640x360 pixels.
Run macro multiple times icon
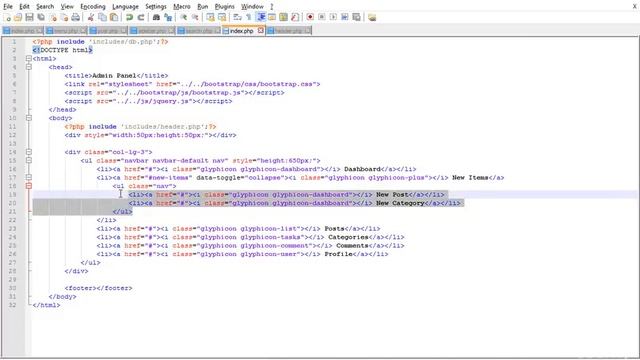[344, 17]
